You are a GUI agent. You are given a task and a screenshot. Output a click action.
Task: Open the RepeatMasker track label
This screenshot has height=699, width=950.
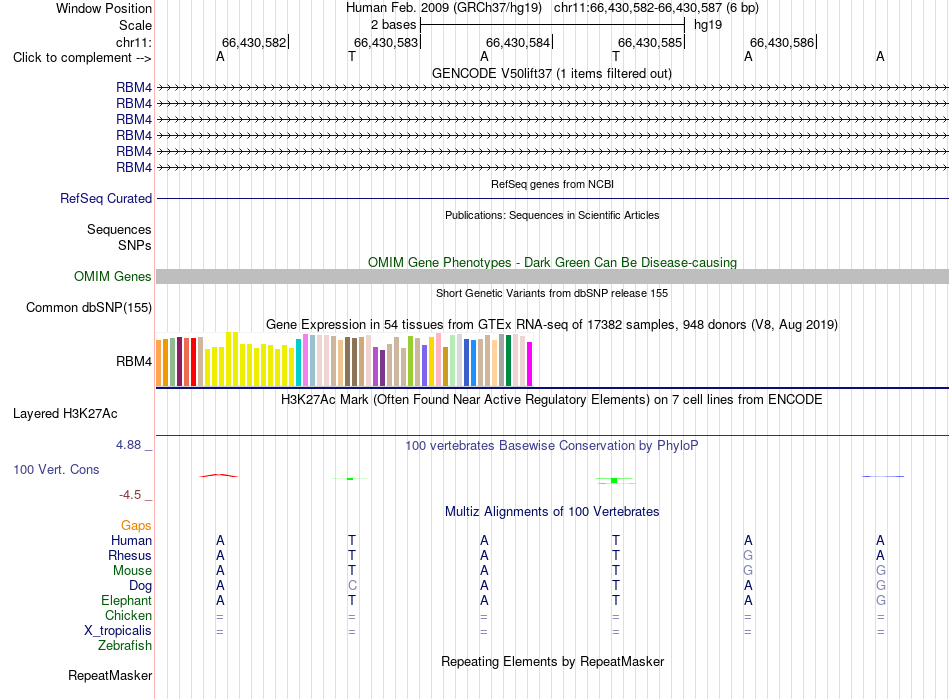(x=110, y=675)
